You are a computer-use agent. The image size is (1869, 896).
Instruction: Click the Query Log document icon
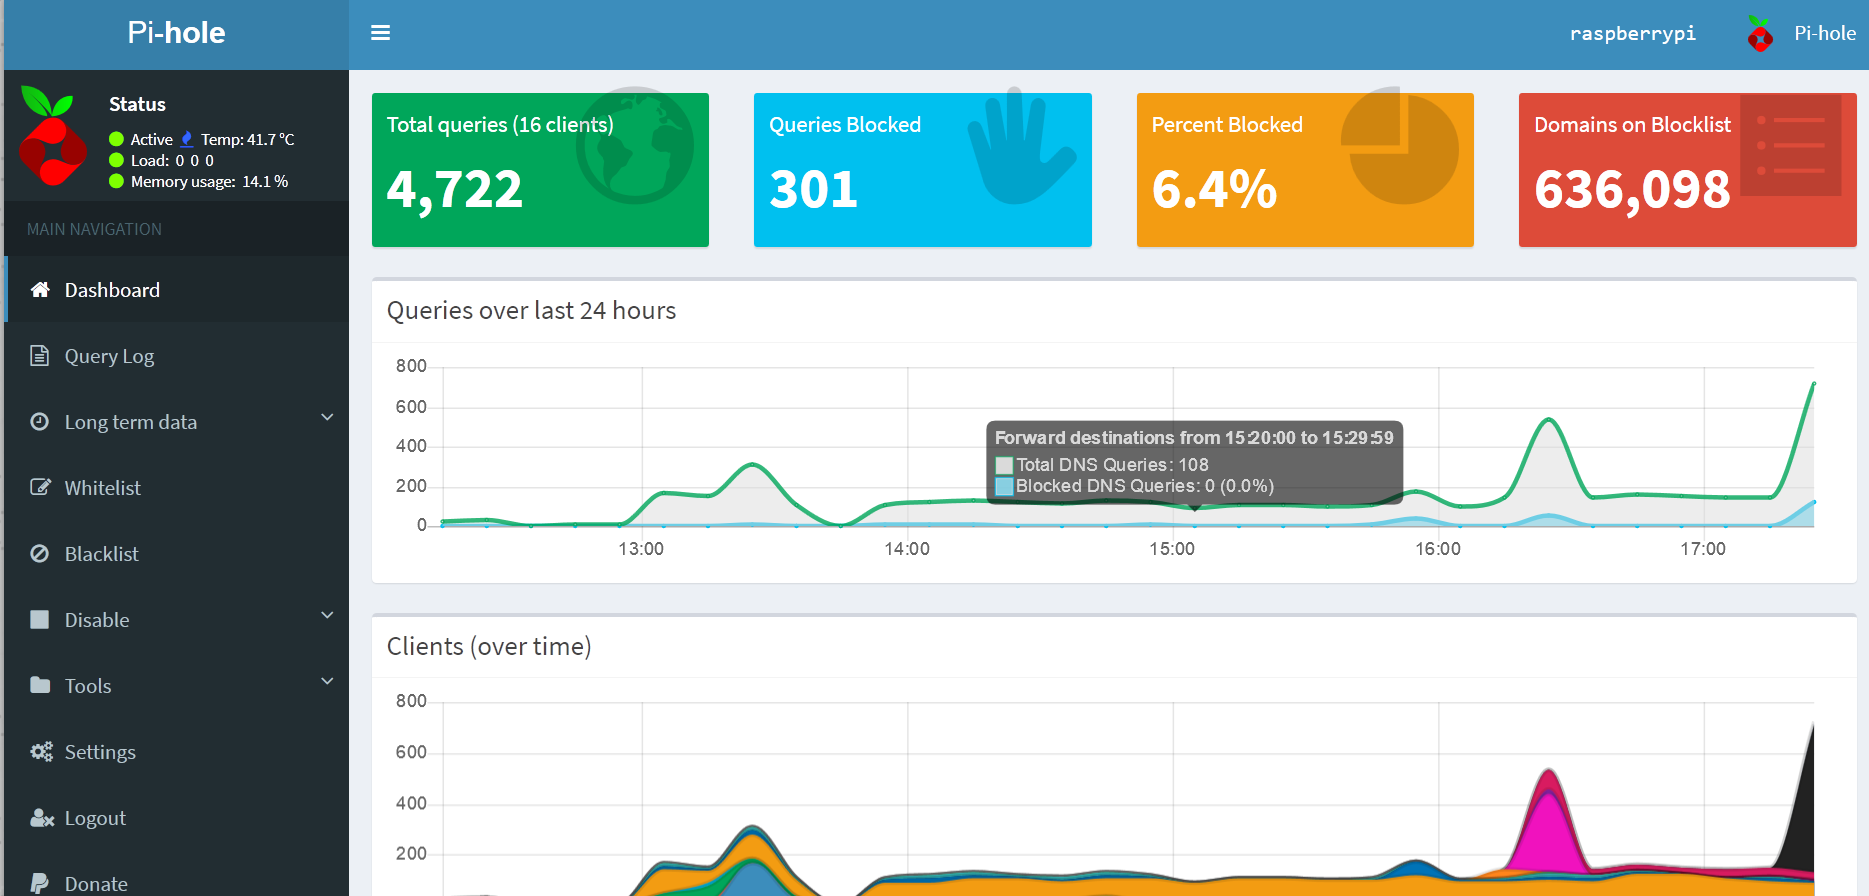pyautogui.click(x=39, y=356)
